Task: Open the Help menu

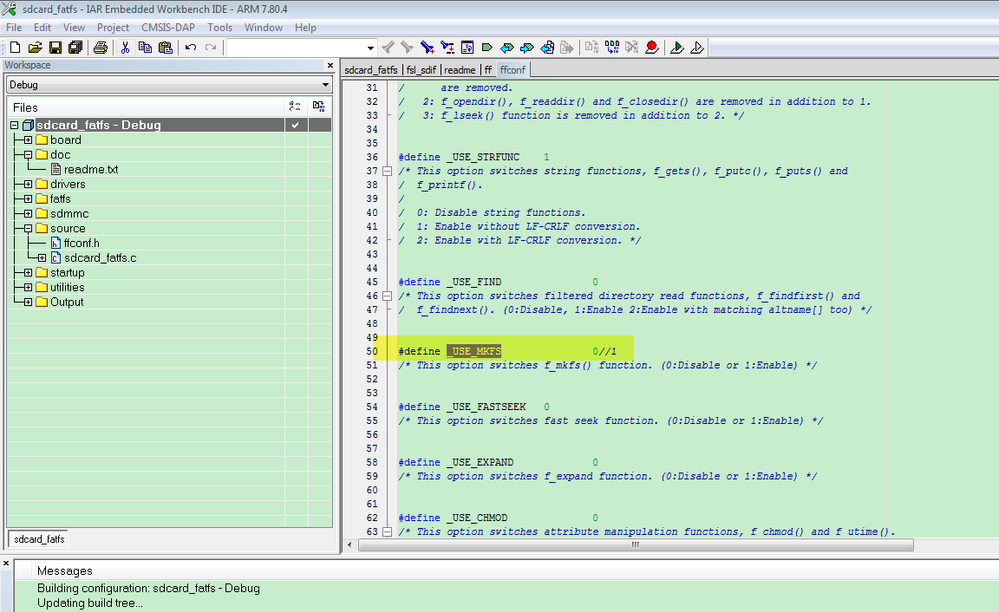Action: [x=305, y=27]
